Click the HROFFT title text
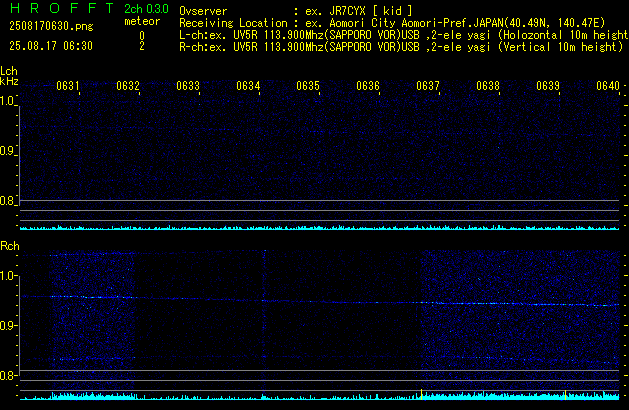The height and width of the screenshot is (410, 629). tap(62, 8)
